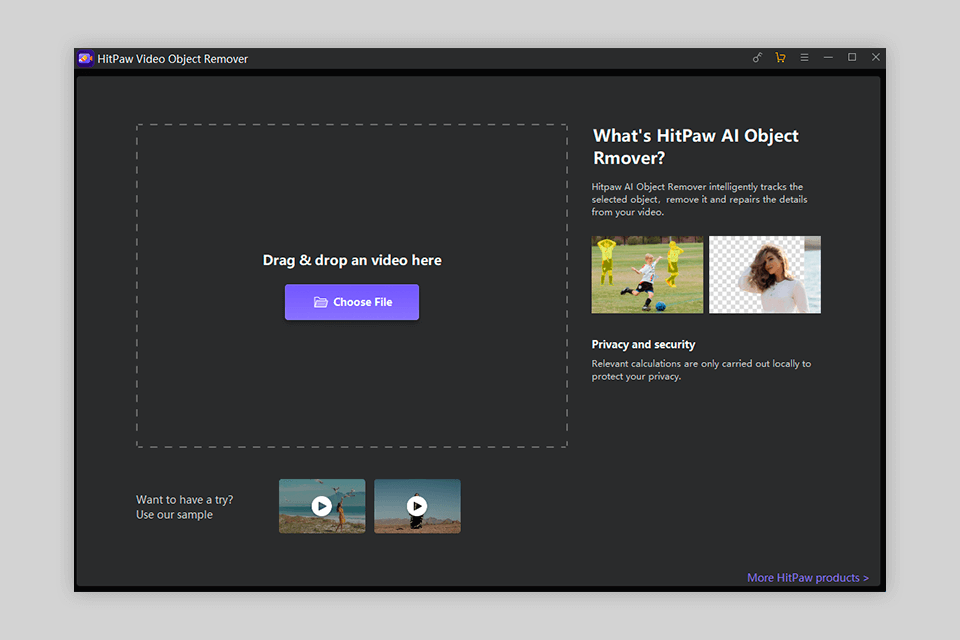Open the key registration icon
The width and height of the screenshot is (960, 640).
point(757,57)
